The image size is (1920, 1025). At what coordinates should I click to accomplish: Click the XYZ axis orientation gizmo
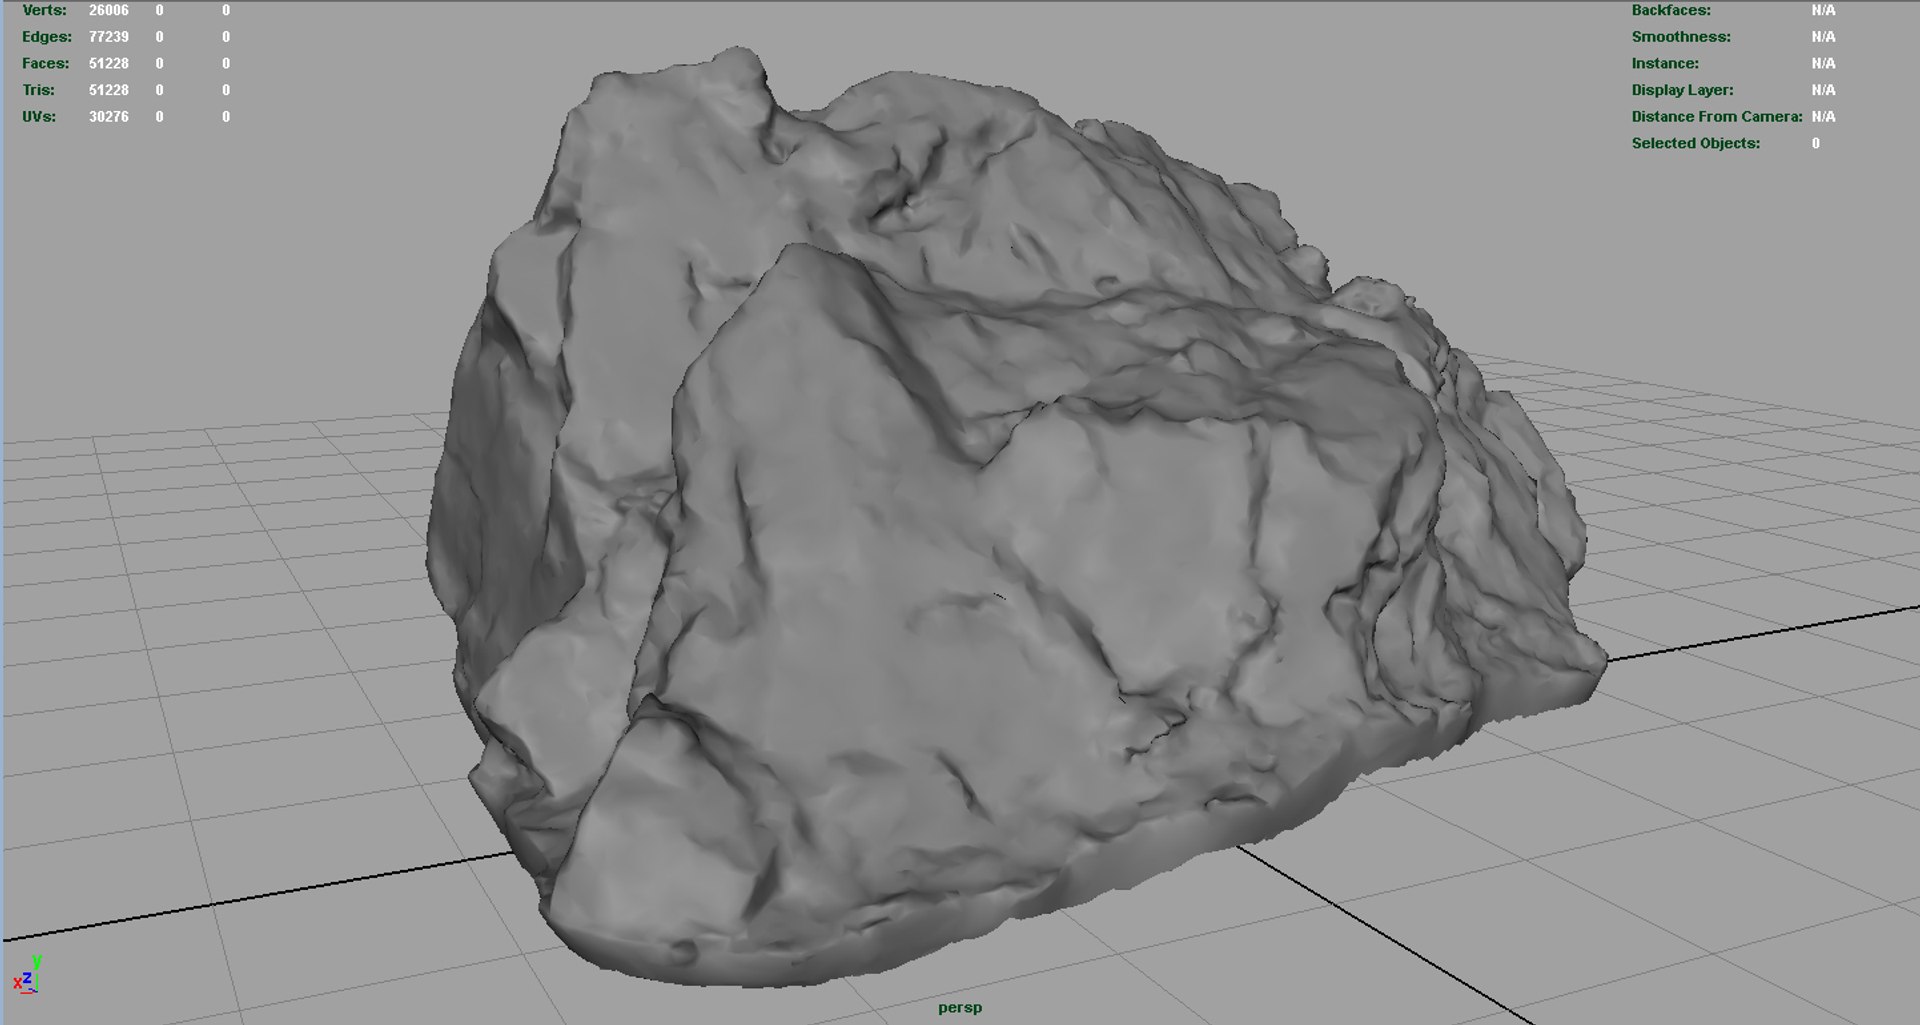point(27,975)
